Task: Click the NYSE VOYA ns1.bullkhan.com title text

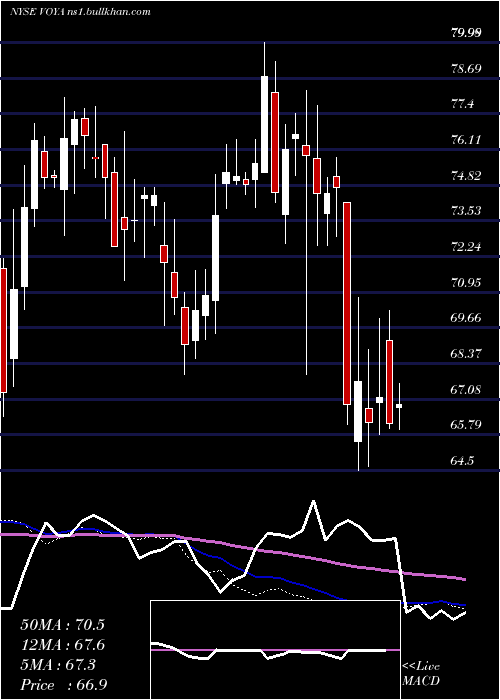Action: pyautogui.click(x=80, y=12)
